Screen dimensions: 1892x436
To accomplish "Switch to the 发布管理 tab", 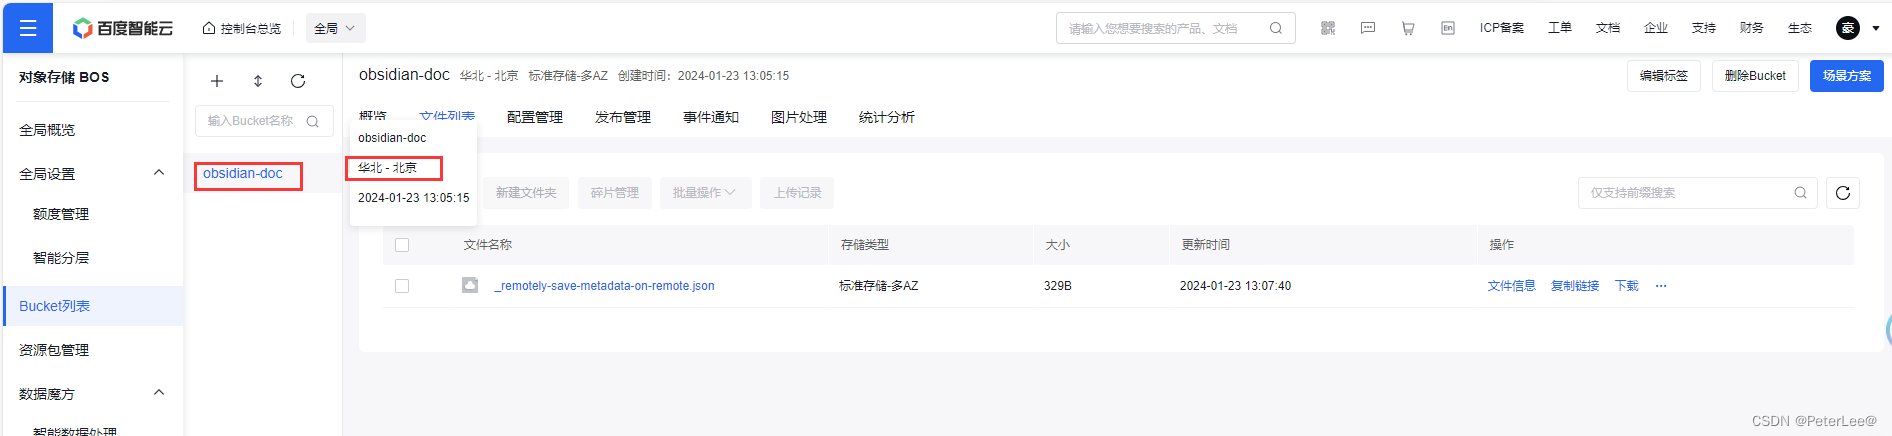I will tap(623, 117).
